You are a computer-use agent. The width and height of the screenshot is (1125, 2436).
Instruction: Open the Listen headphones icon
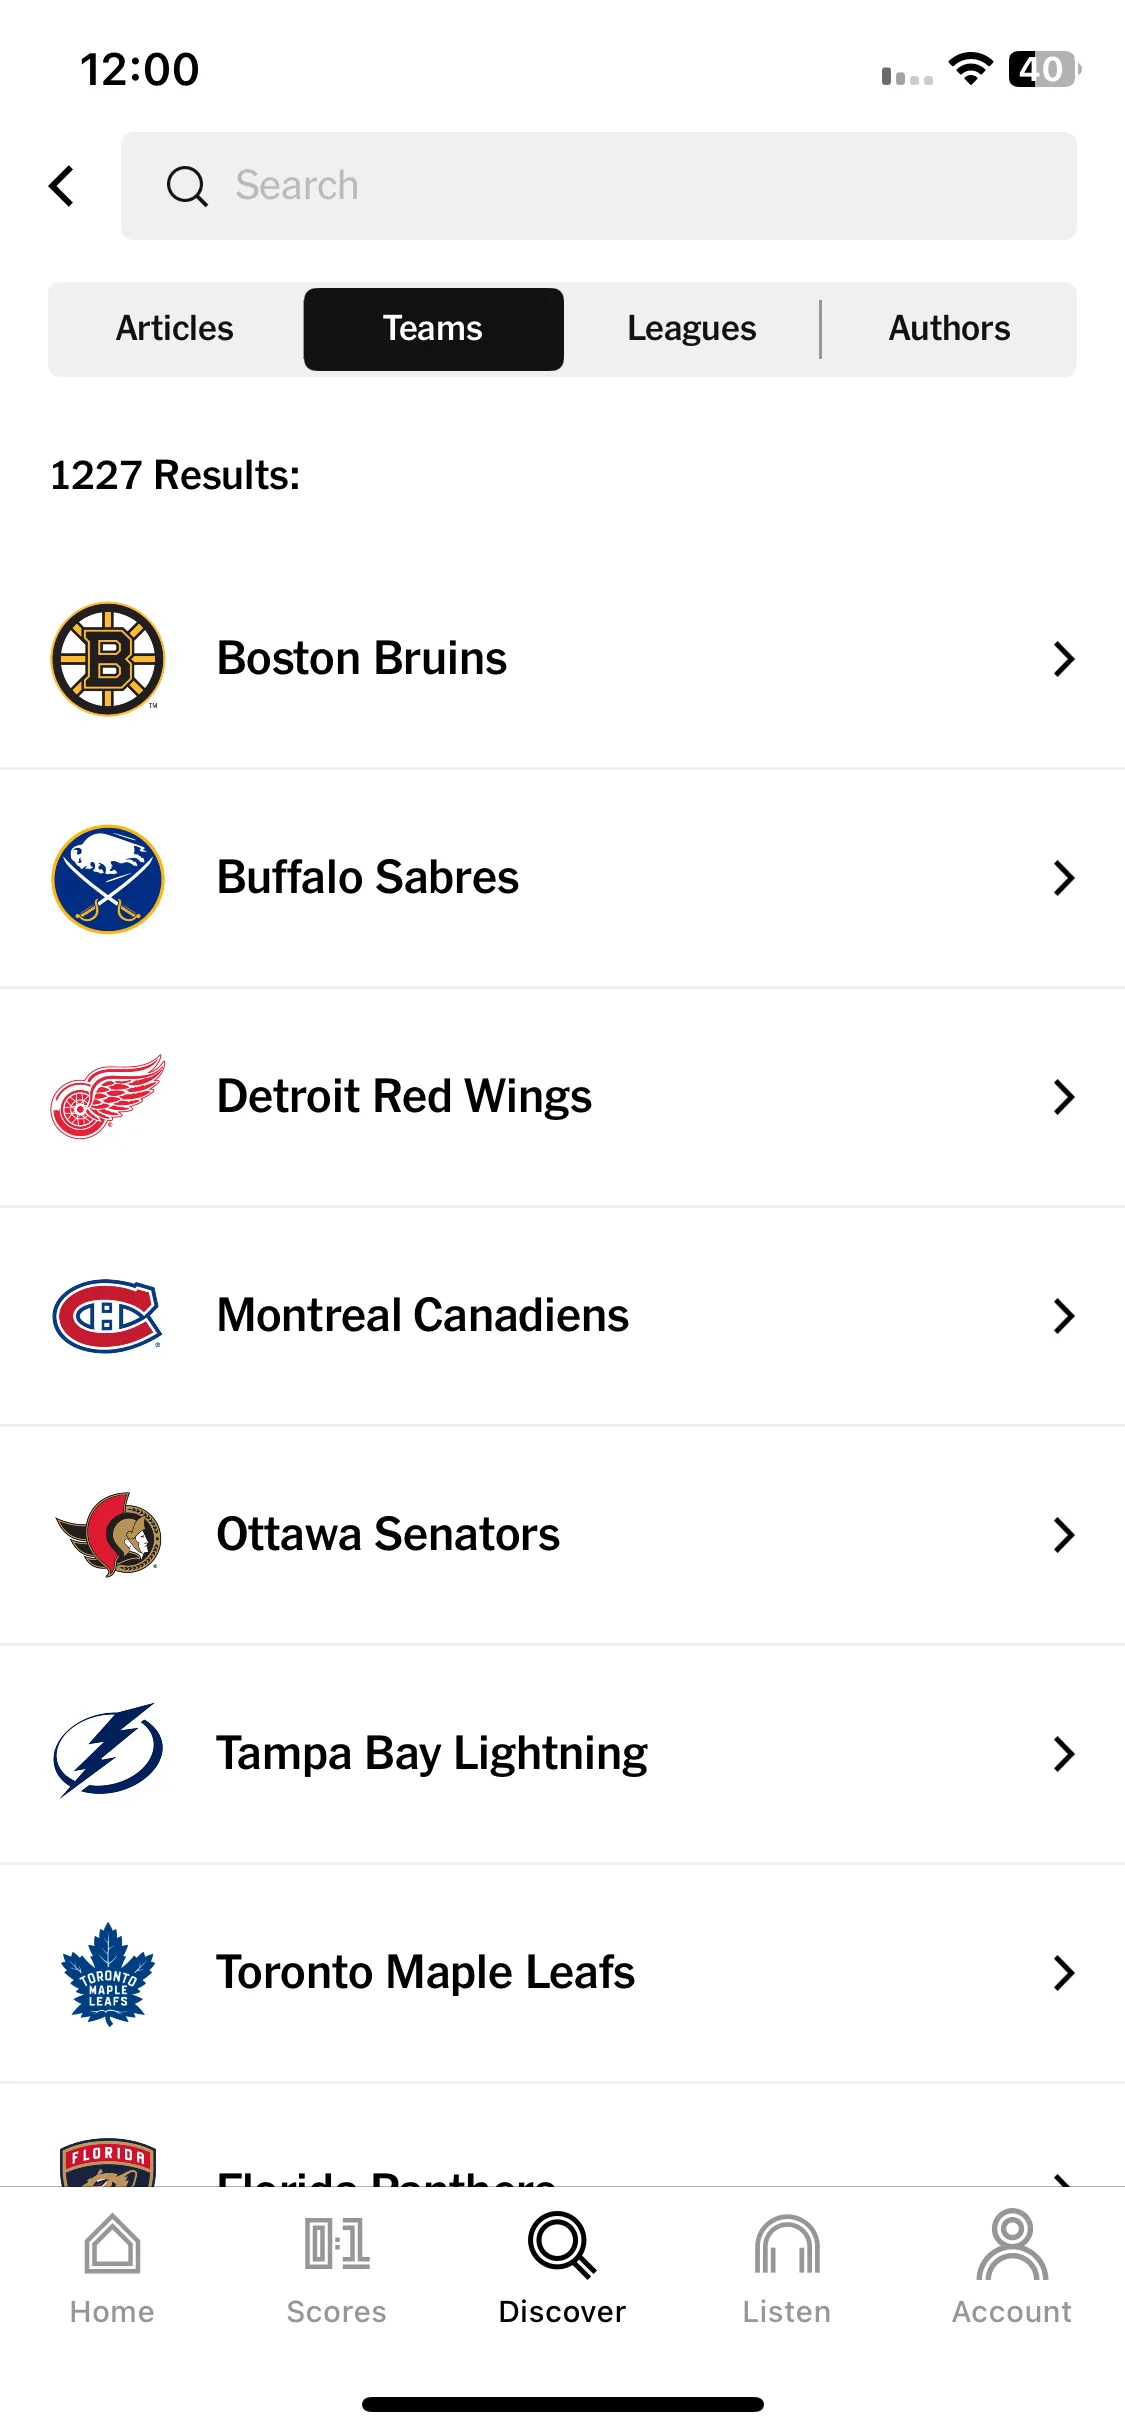(787, 2244)
